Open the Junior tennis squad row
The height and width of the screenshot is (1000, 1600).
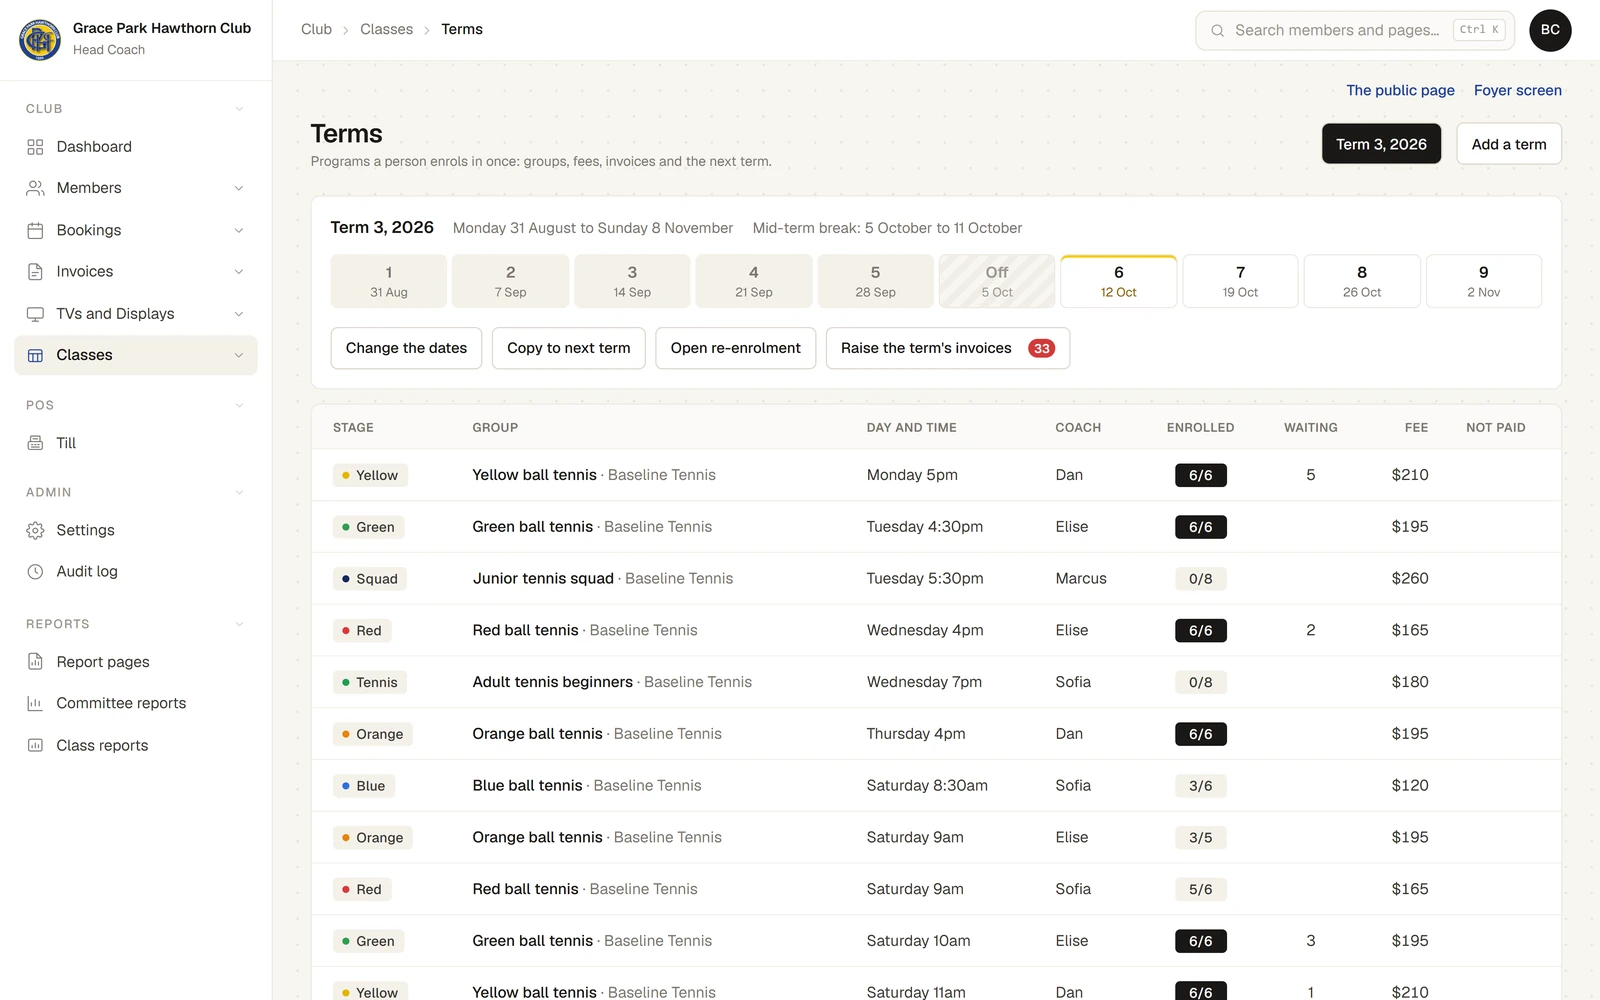coord(936,579)
